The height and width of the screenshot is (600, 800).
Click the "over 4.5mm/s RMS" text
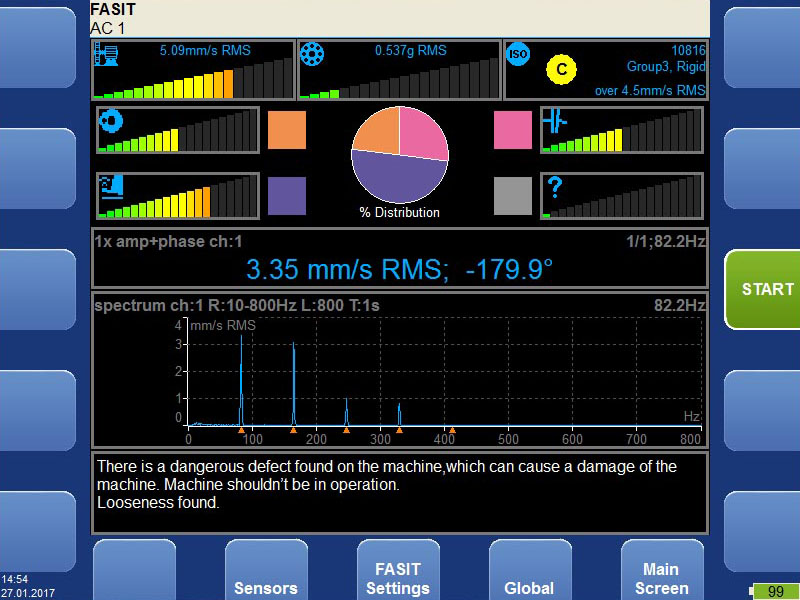650,91
